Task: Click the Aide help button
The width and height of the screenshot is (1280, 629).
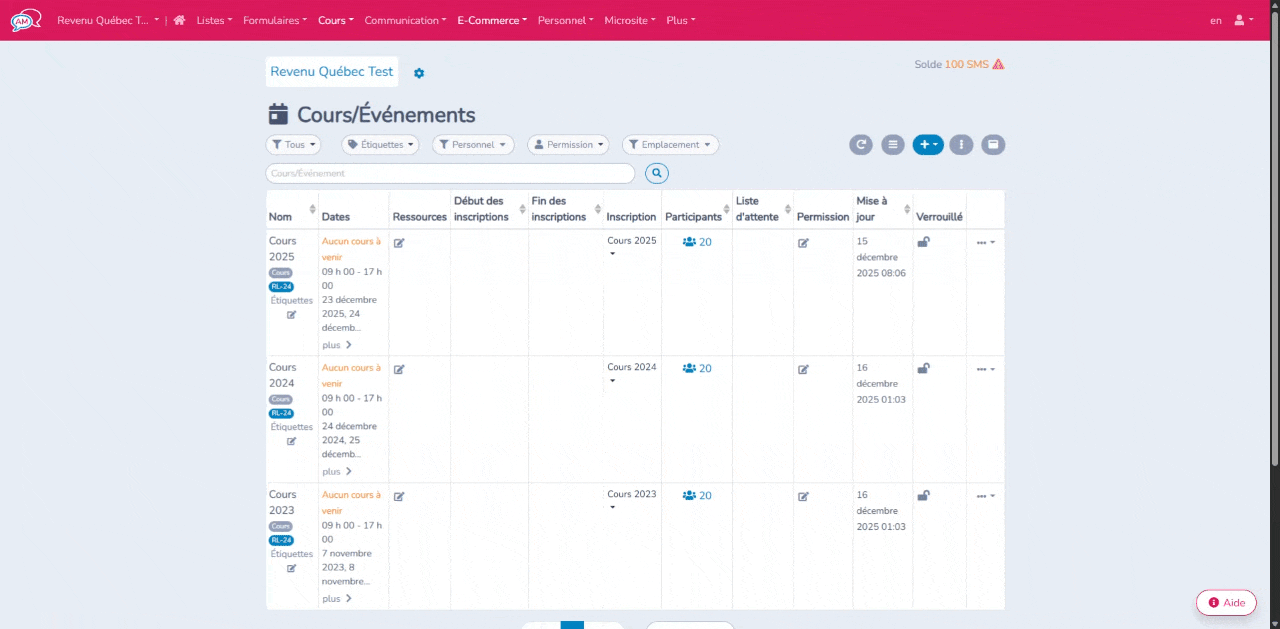Action: [1226, 603]
